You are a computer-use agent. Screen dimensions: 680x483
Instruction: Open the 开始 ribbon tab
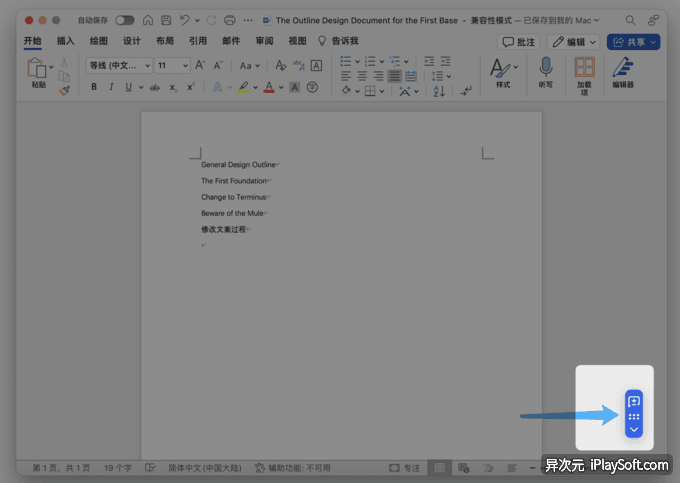(33, 41)
